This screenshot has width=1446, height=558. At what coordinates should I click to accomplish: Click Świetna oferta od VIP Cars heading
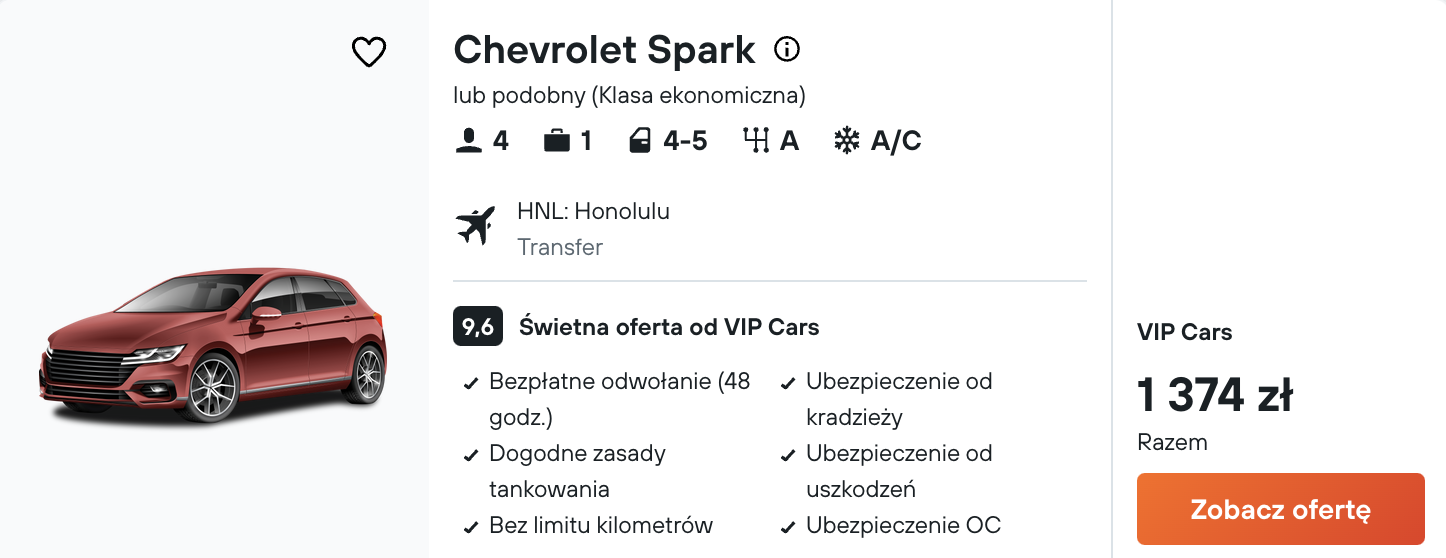669,327
